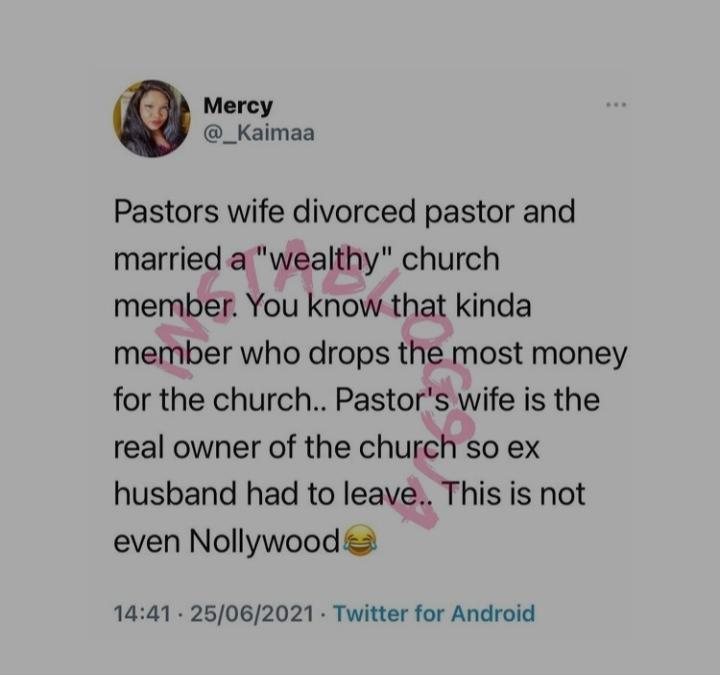Tap the line starting "for the church.."
This screenshot has height=675, width=720.
coord(355,401)
